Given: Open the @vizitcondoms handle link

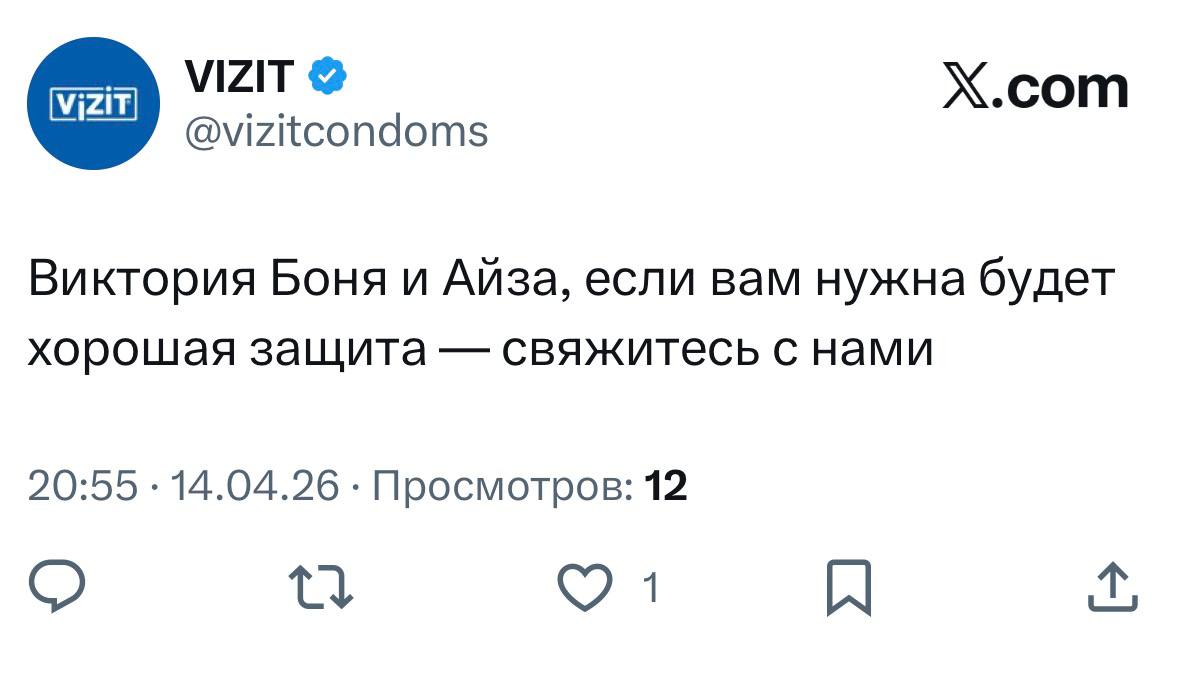Looking at the screenshot, I should [337, 130].
